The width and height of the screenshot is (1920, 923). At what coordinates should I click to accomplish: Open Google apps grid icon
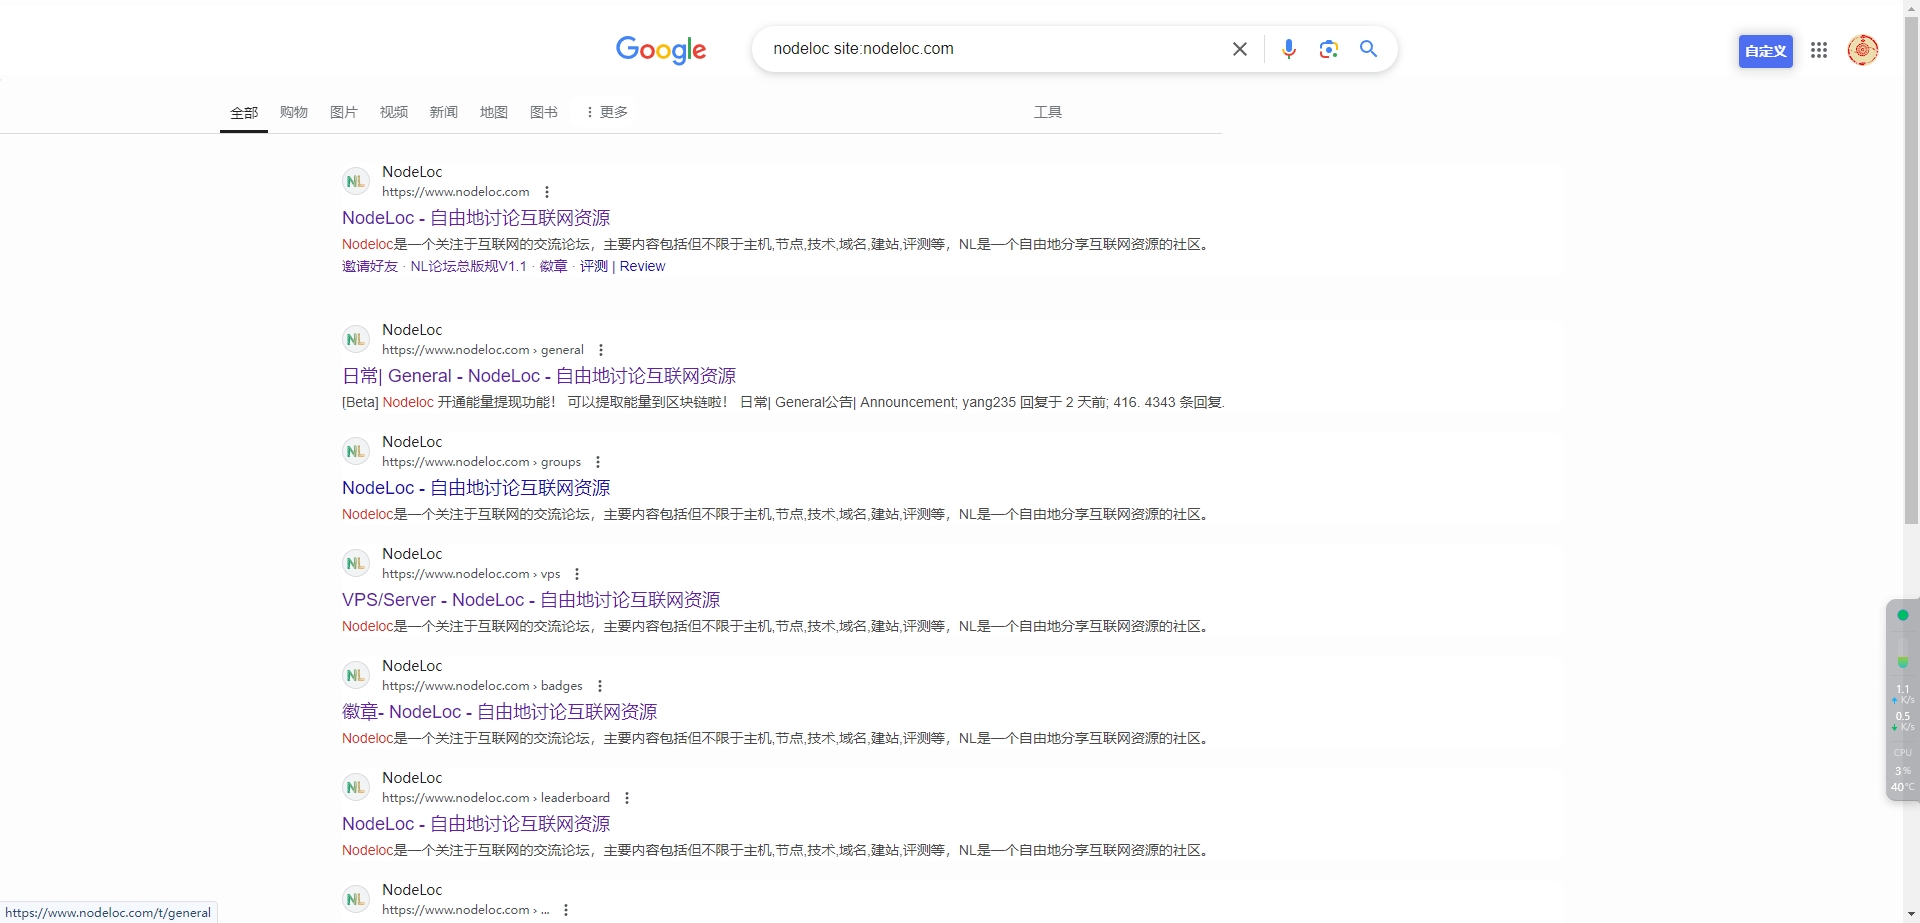point(1819,50)
